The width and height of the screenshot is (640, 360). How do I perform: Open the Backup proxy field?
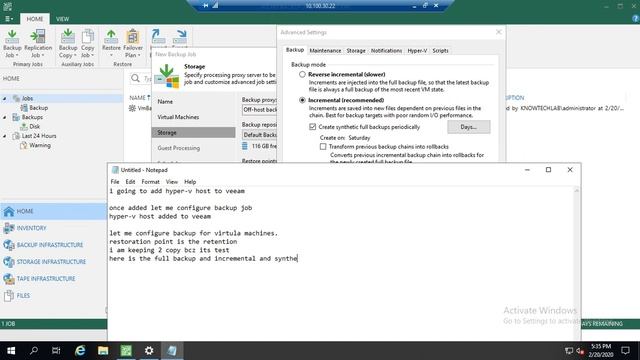[260, 110]
